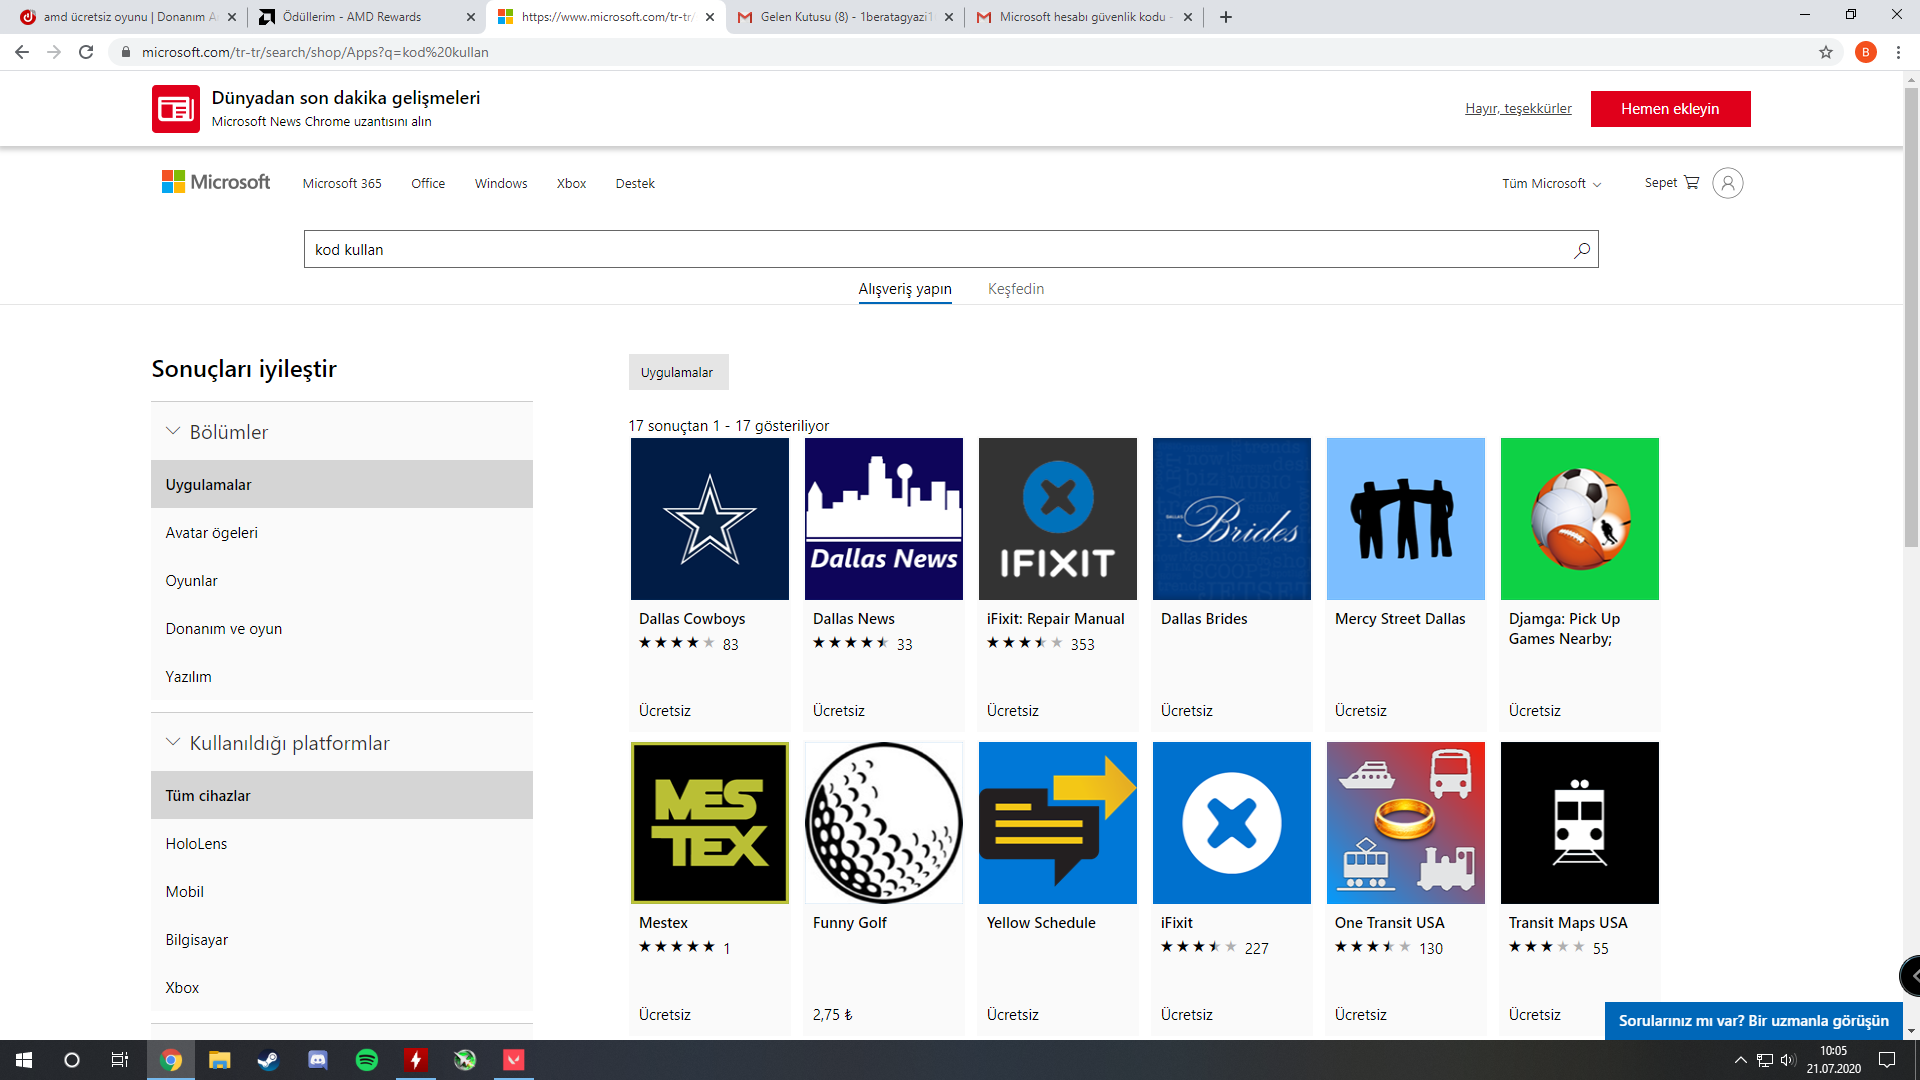Click the page vertical scrollbar thumb
Viewport: 1920px width, 1080px height.
[x=1911, y=317]
